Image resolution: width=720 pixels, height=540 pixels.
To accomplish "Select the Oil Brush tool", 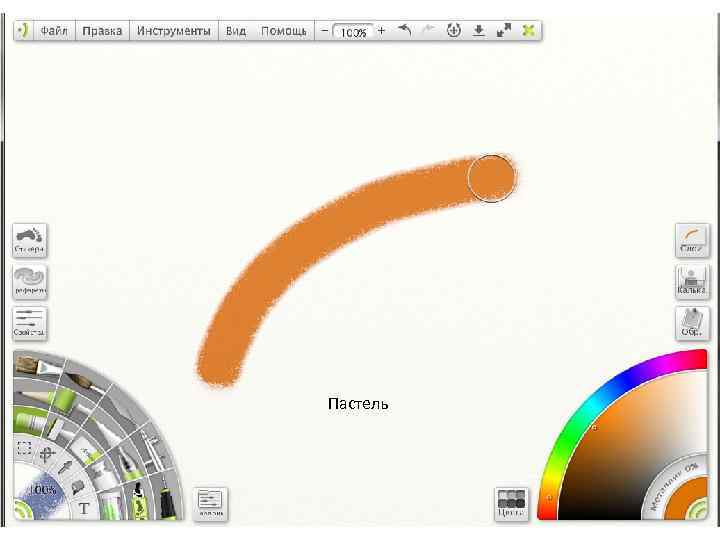I will pyautogui.click(x=38, y=367).
